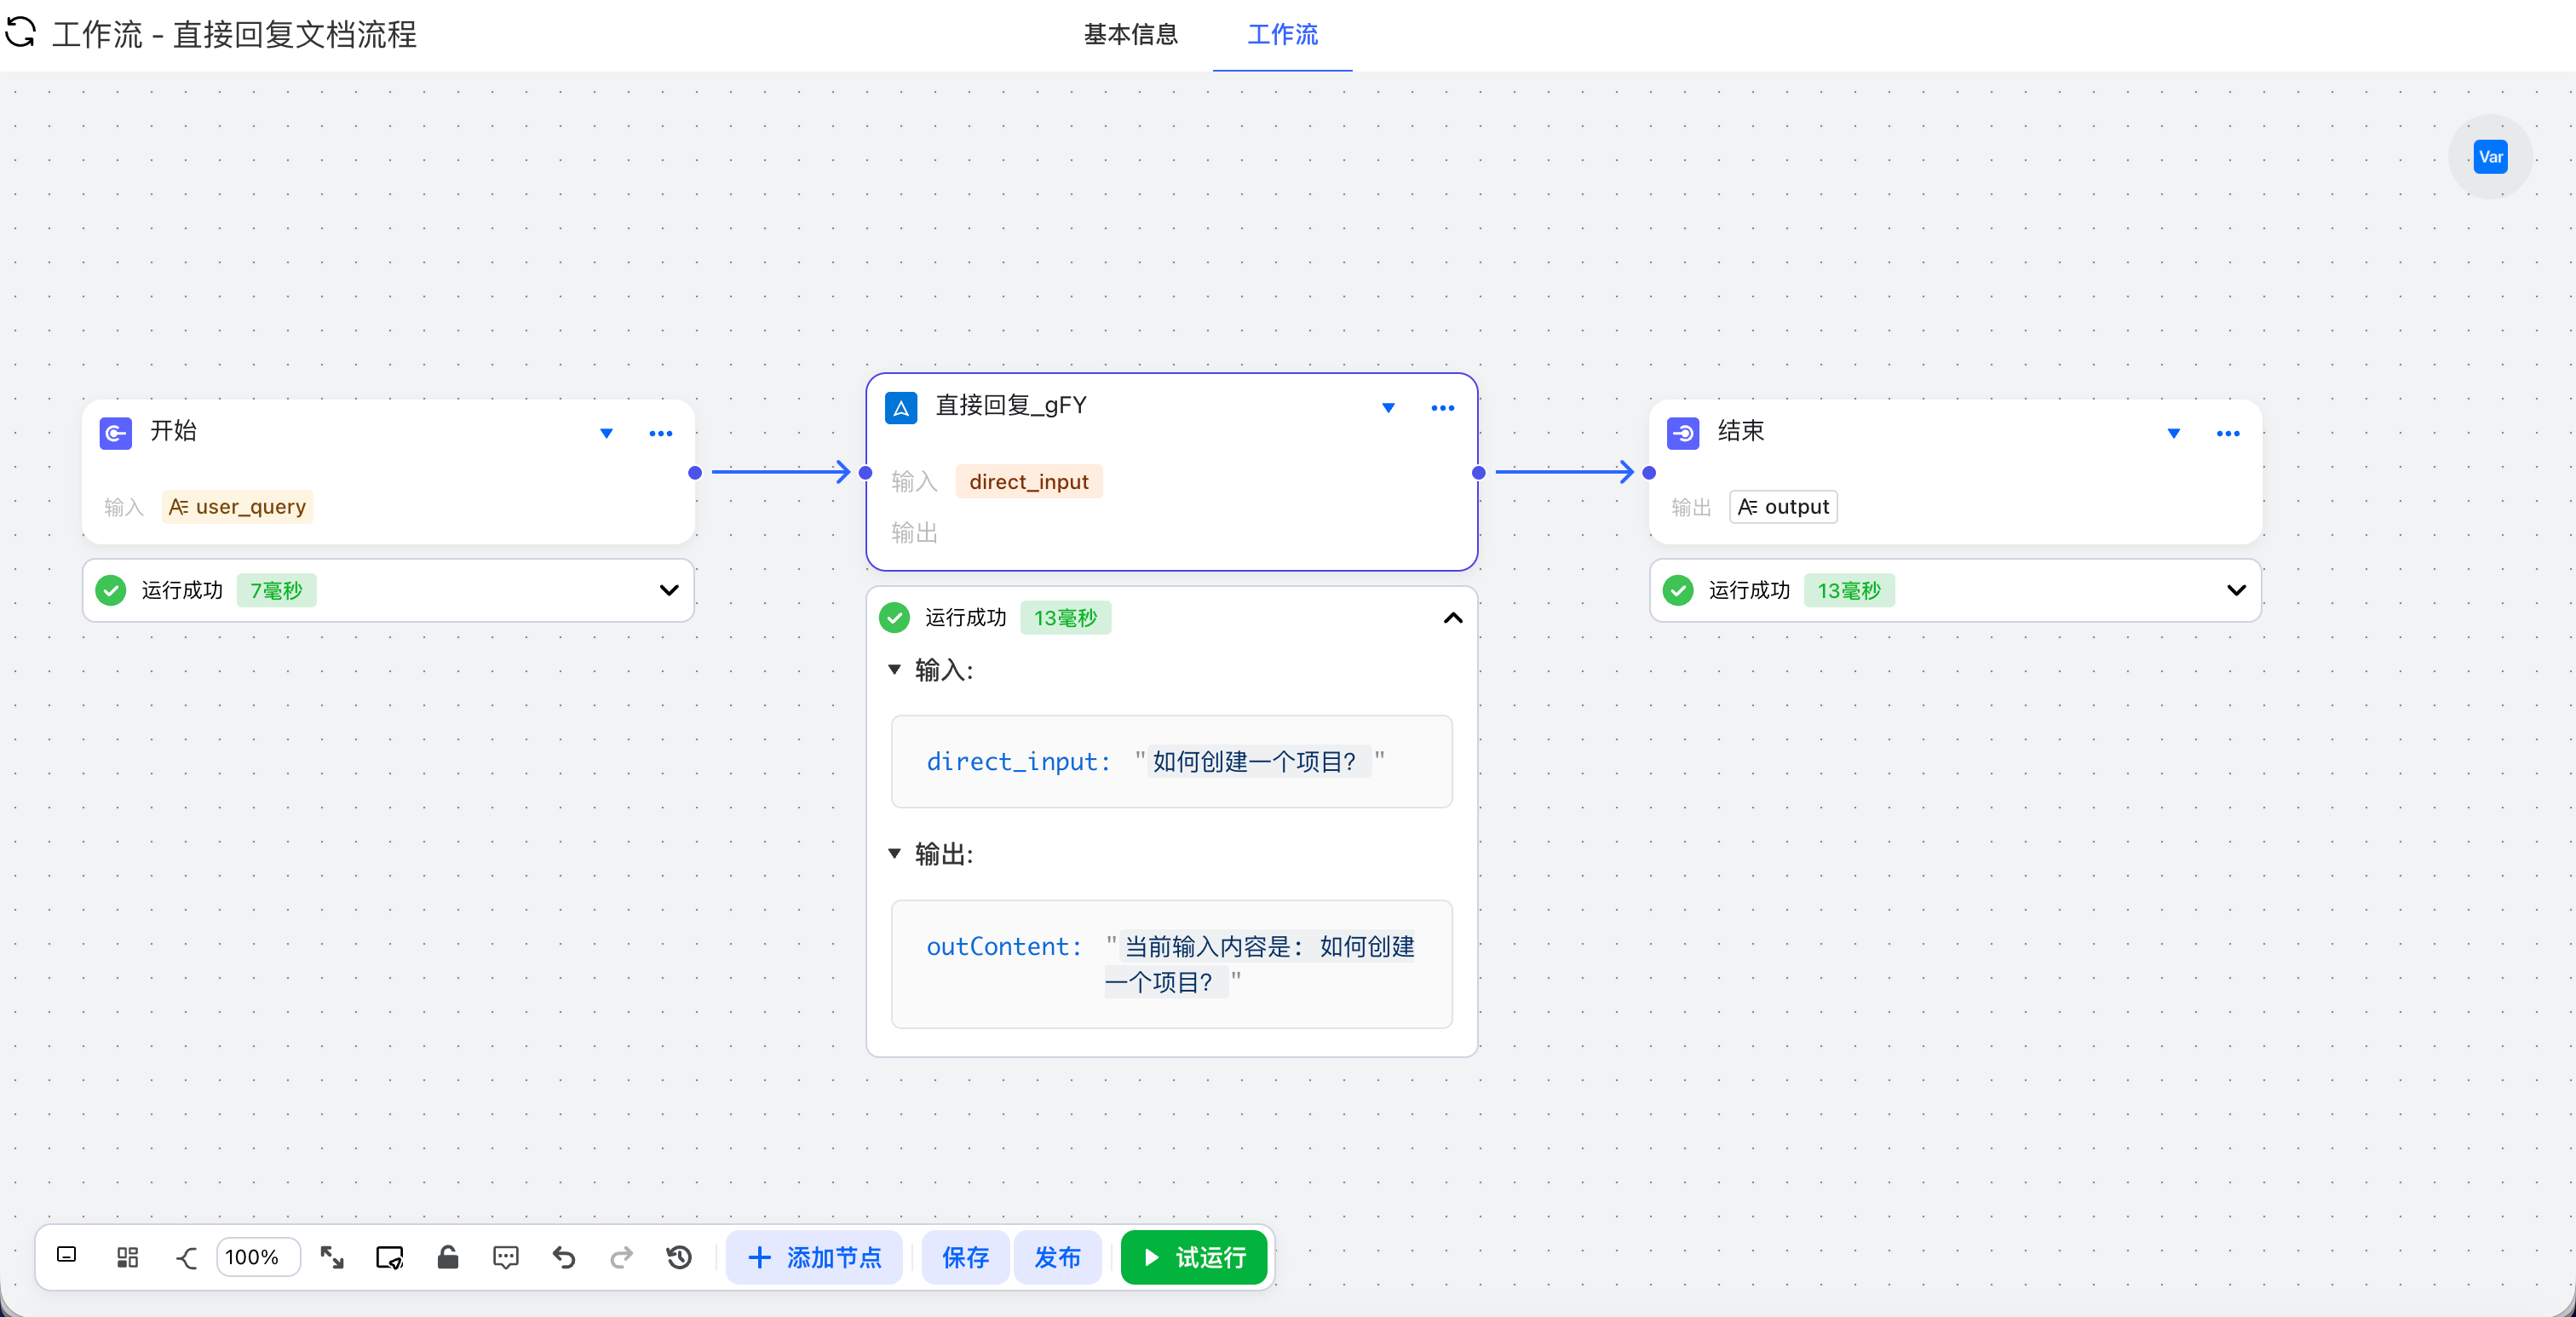Open the grid layout icon in the toolbar
This screenshot has width=2576, height=1317.
[x=127, y=1257]
